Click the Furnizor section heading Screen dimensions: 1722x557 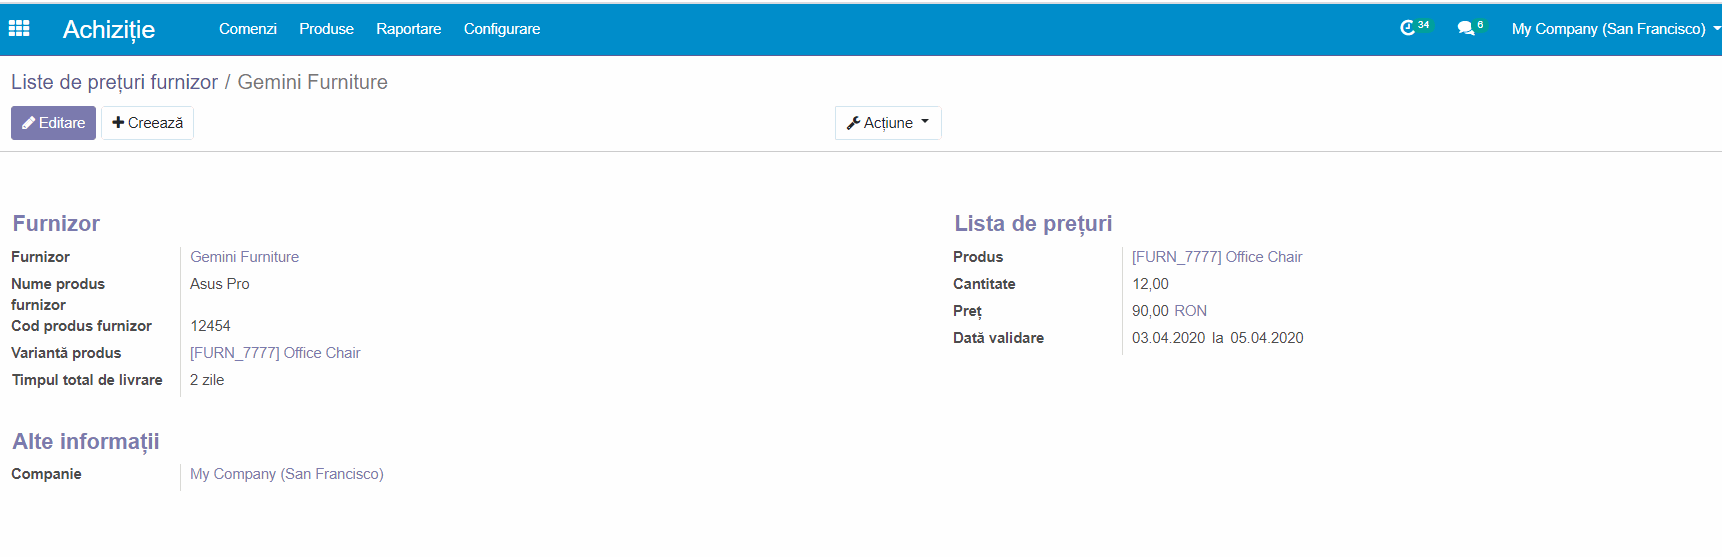[56, 223]
